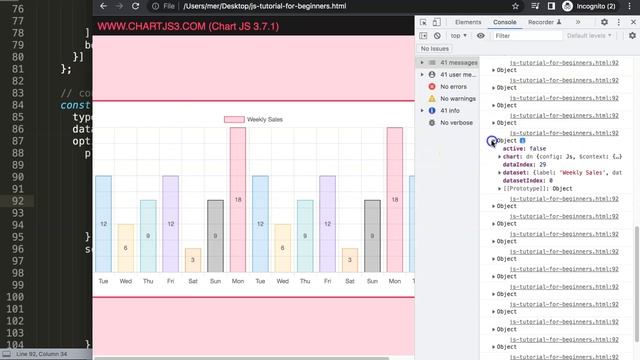
Task: Click the datasetIndex: 0 property line
Action: pos(528,180)
